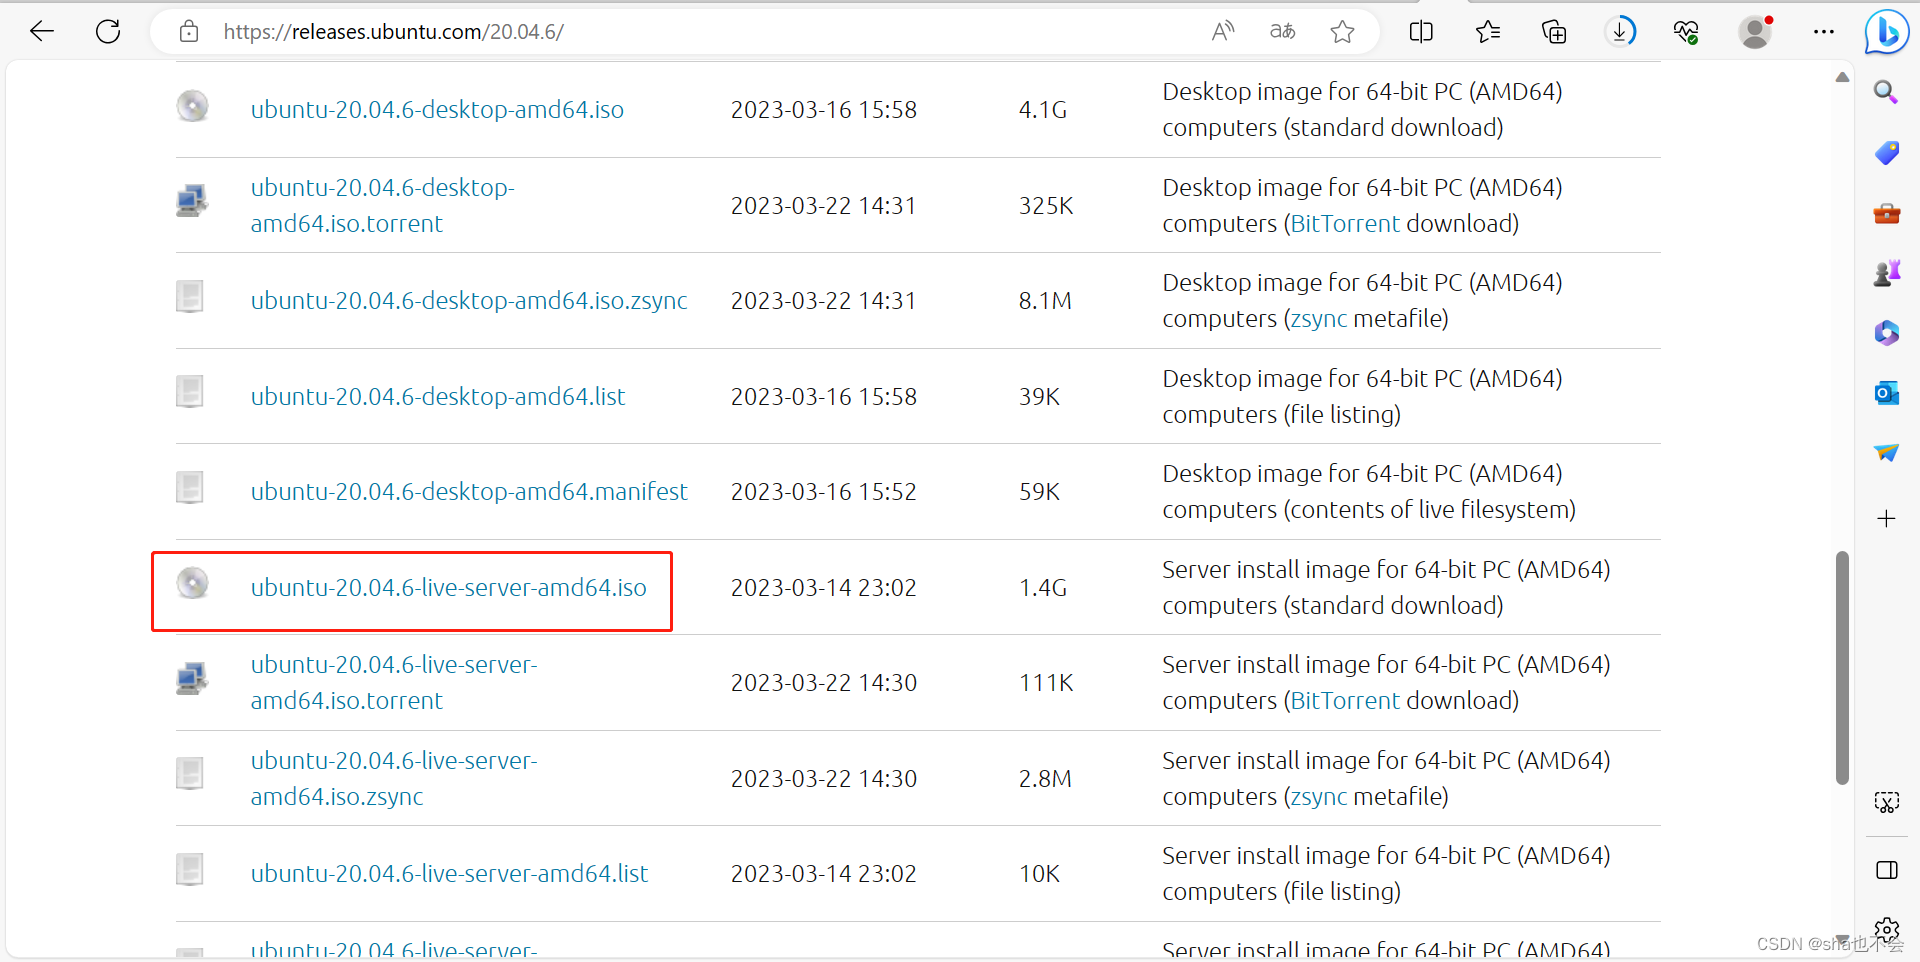Open Read Aloud from address bar
Image resolution: width=1920 pixels, height=962 pixels.
pyautogui.click(x=1222, y=32)
